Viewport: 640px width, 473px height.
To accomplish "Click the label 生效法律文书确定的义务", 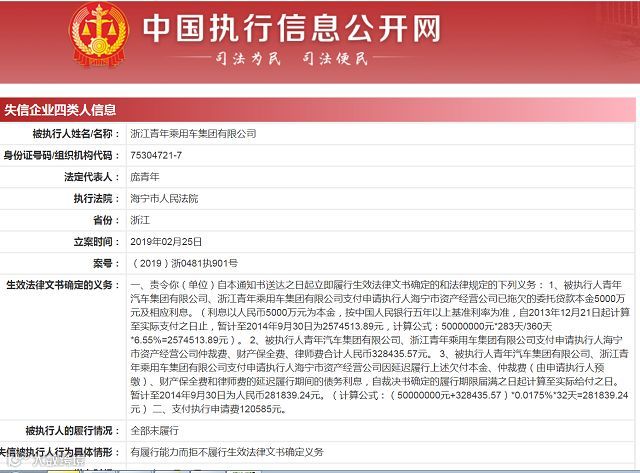I will point(63,285).
